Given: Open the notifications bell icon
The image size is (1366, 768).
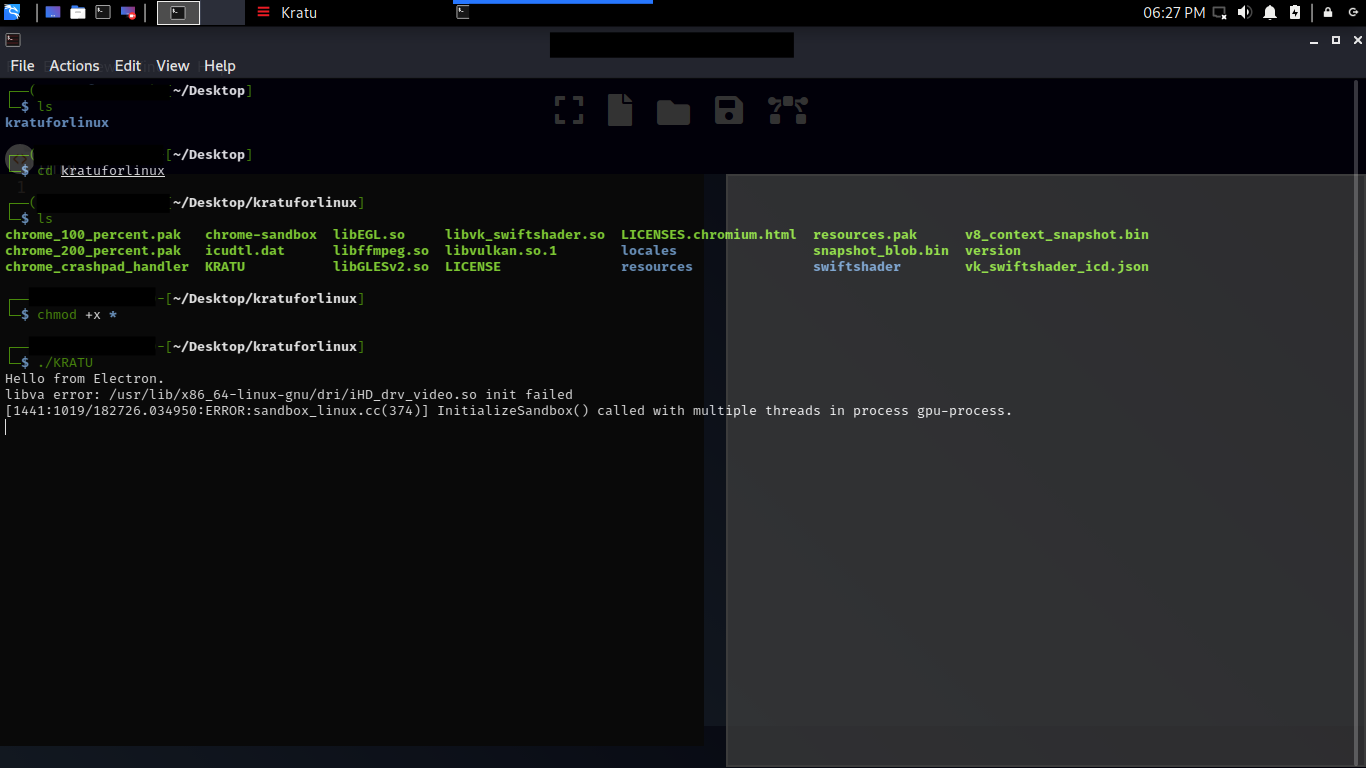Looking at the screenshot, I should [1270, 13].
